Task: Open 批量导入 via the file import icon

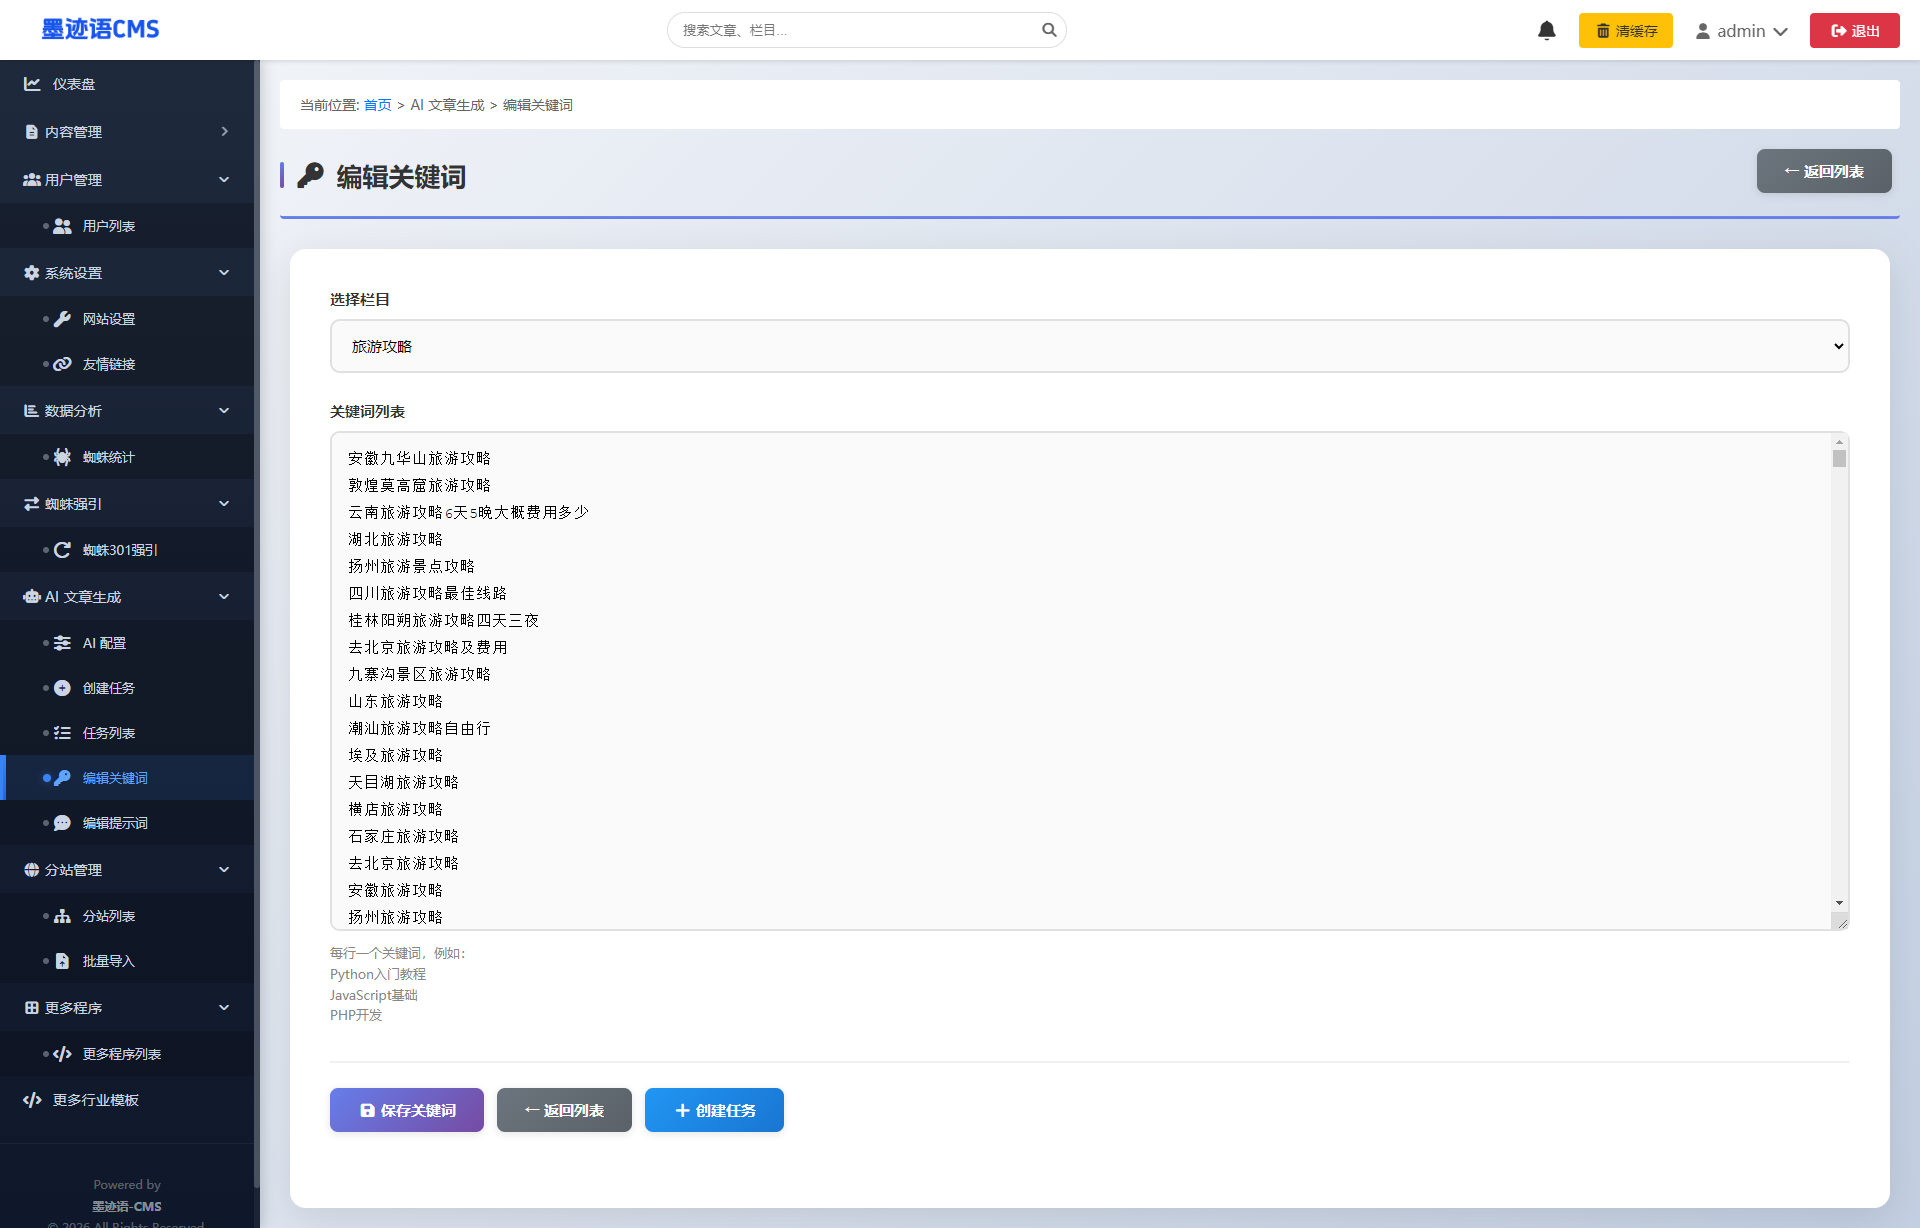Action: point(63,961)
